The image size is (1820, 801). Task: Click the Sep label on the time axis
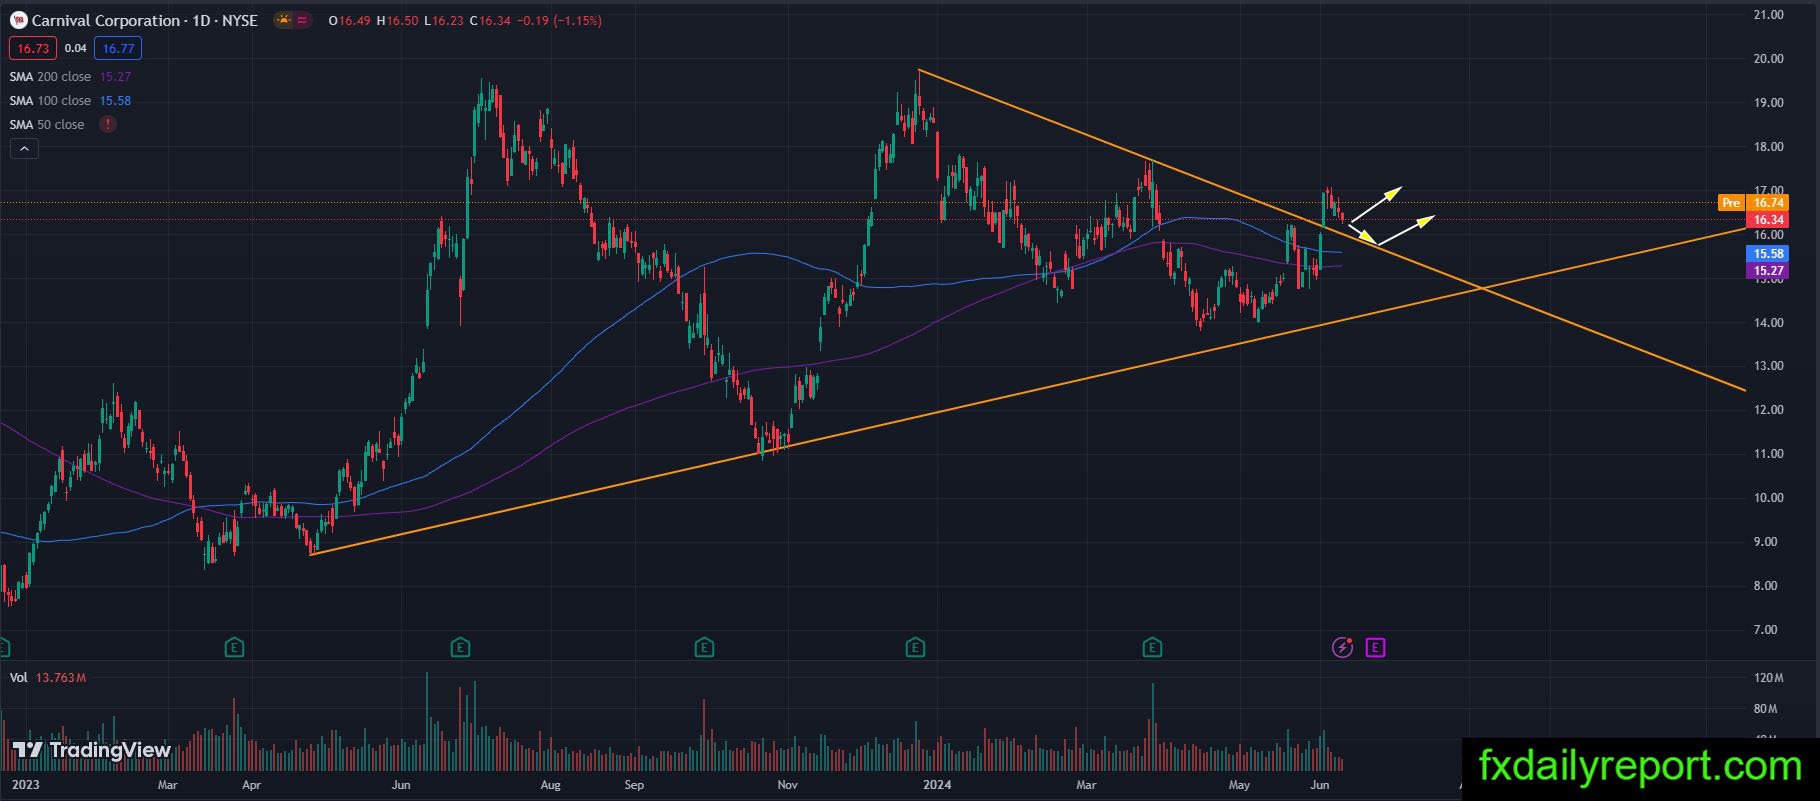(x=634, y=785)
